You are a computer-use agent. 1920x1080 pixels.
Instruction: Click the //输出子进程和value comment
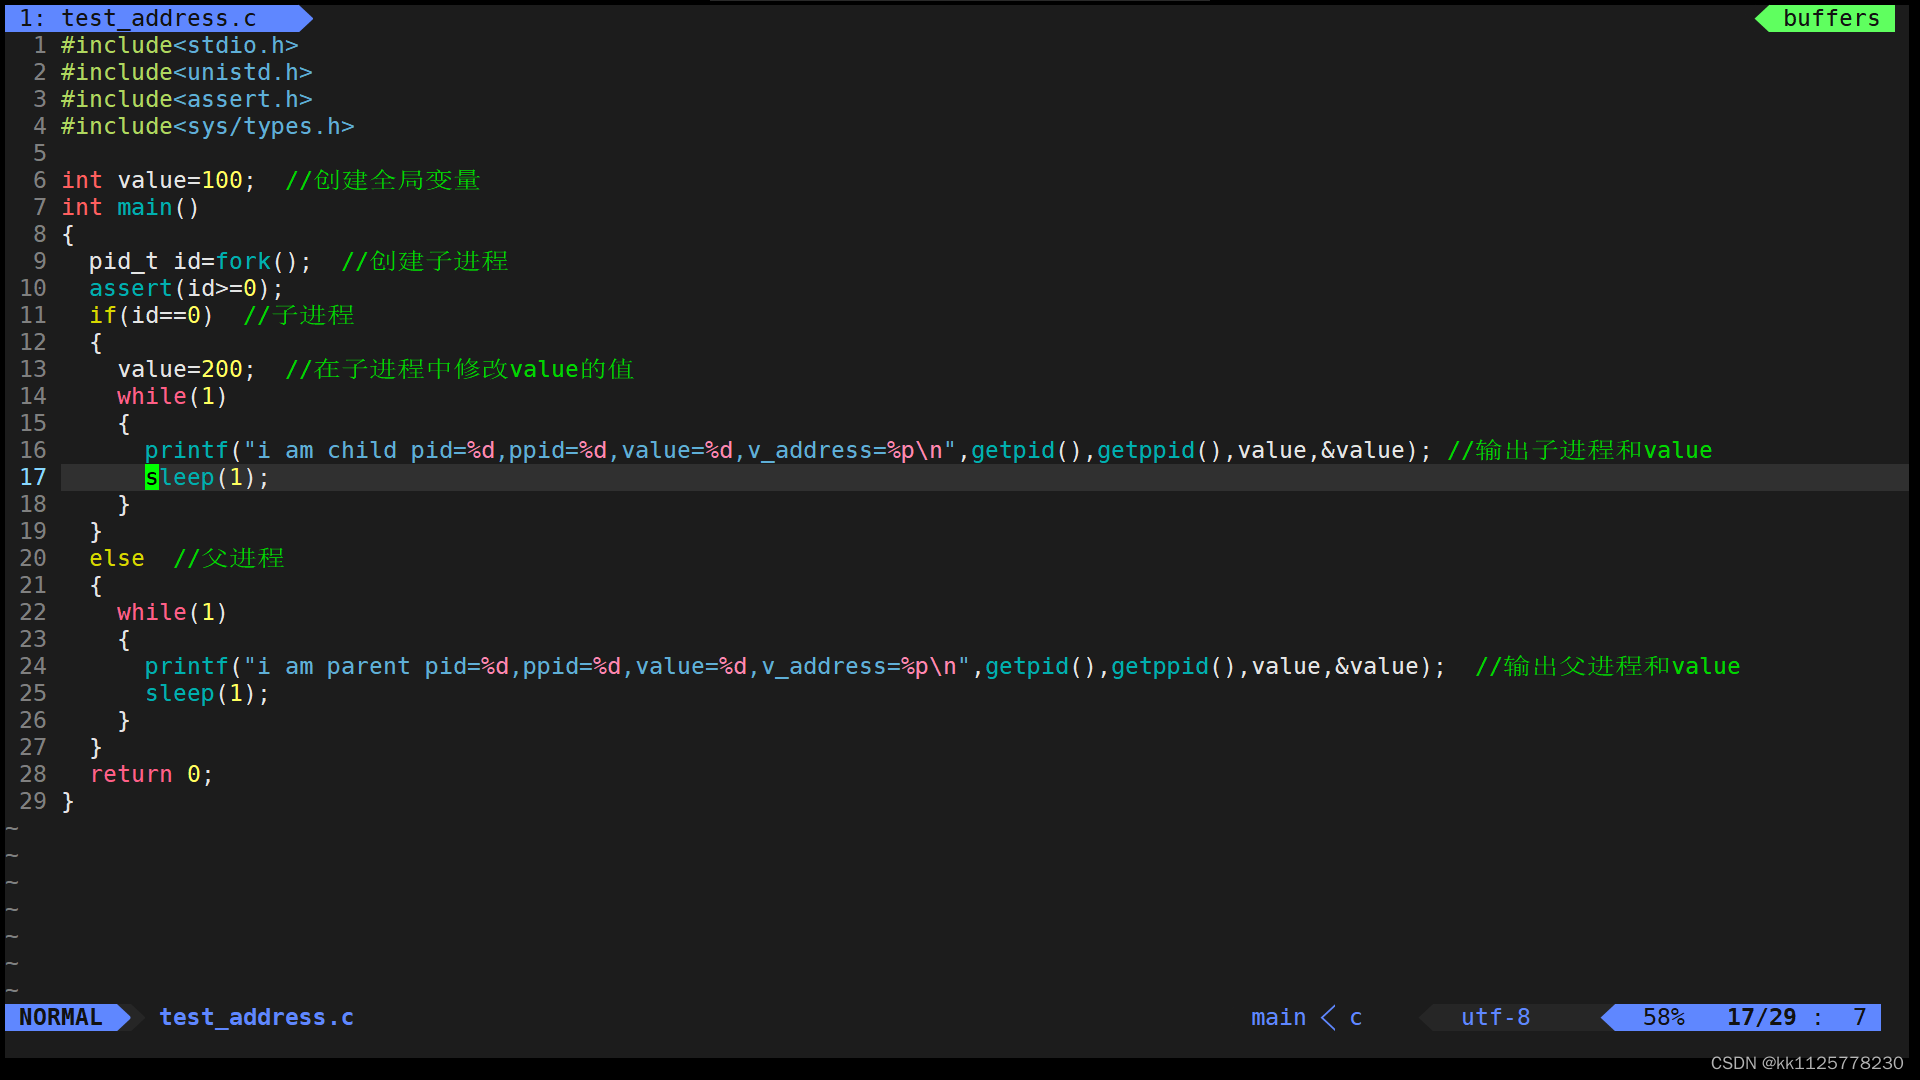pos(1580,450)
